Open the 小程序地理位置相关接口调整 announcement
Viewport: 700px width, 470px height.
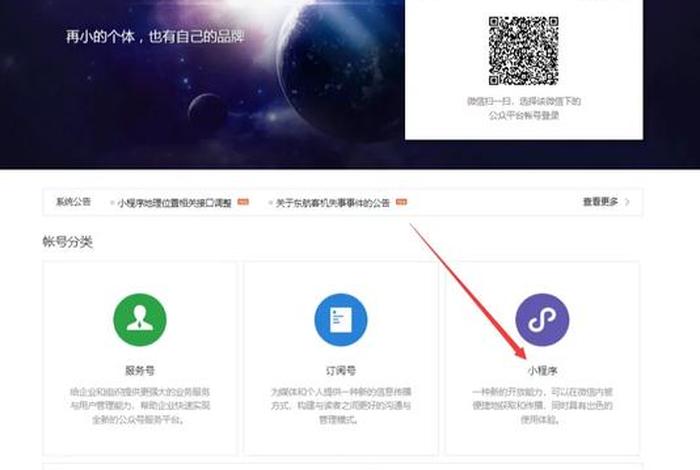pos(174,202)
